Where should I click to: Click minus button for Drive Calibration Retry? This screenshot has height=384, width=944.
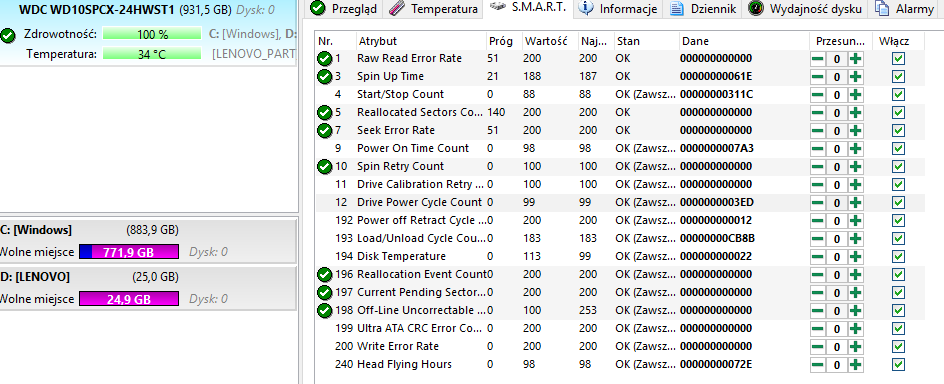[818, 185]
